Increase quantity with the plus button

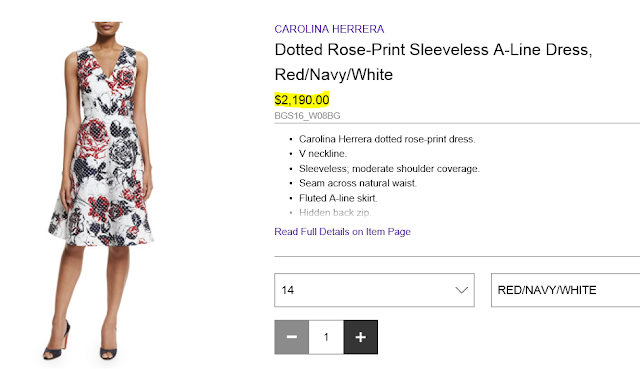tap(361, 337)
